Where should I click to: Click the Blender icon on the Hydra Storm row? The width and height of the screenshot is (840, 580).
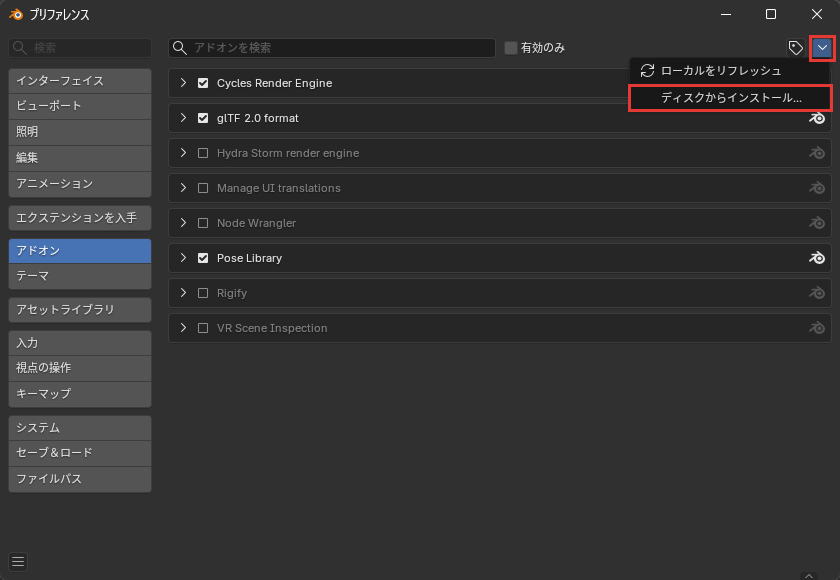pyautogui.click(x=816, y=153)
